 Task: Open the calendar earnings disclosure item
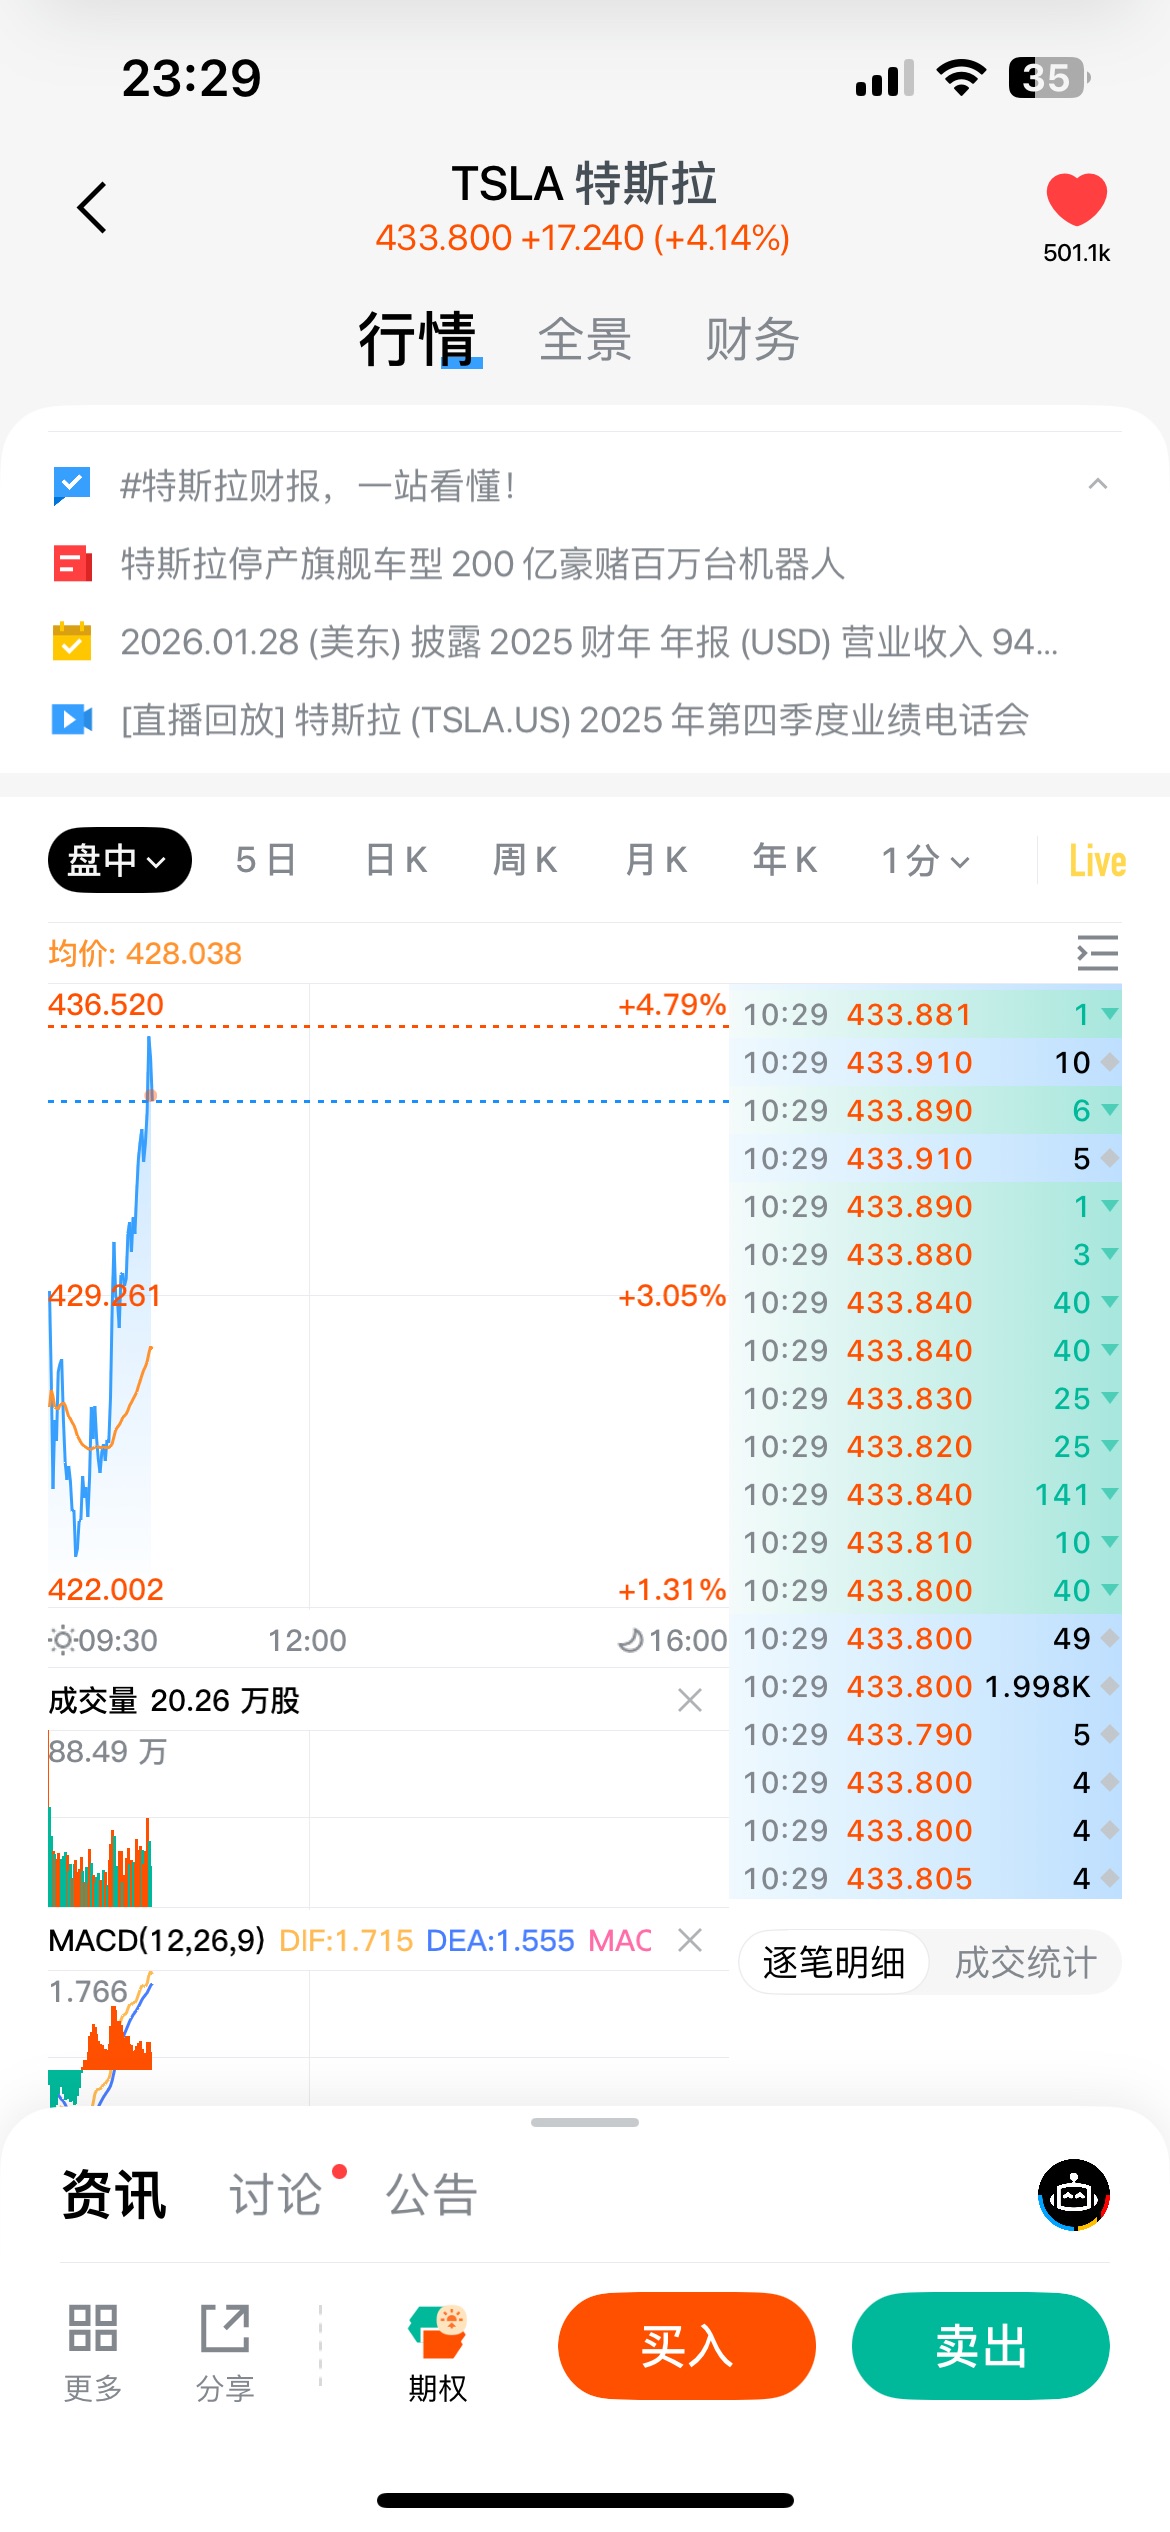(x=588, y=642)
